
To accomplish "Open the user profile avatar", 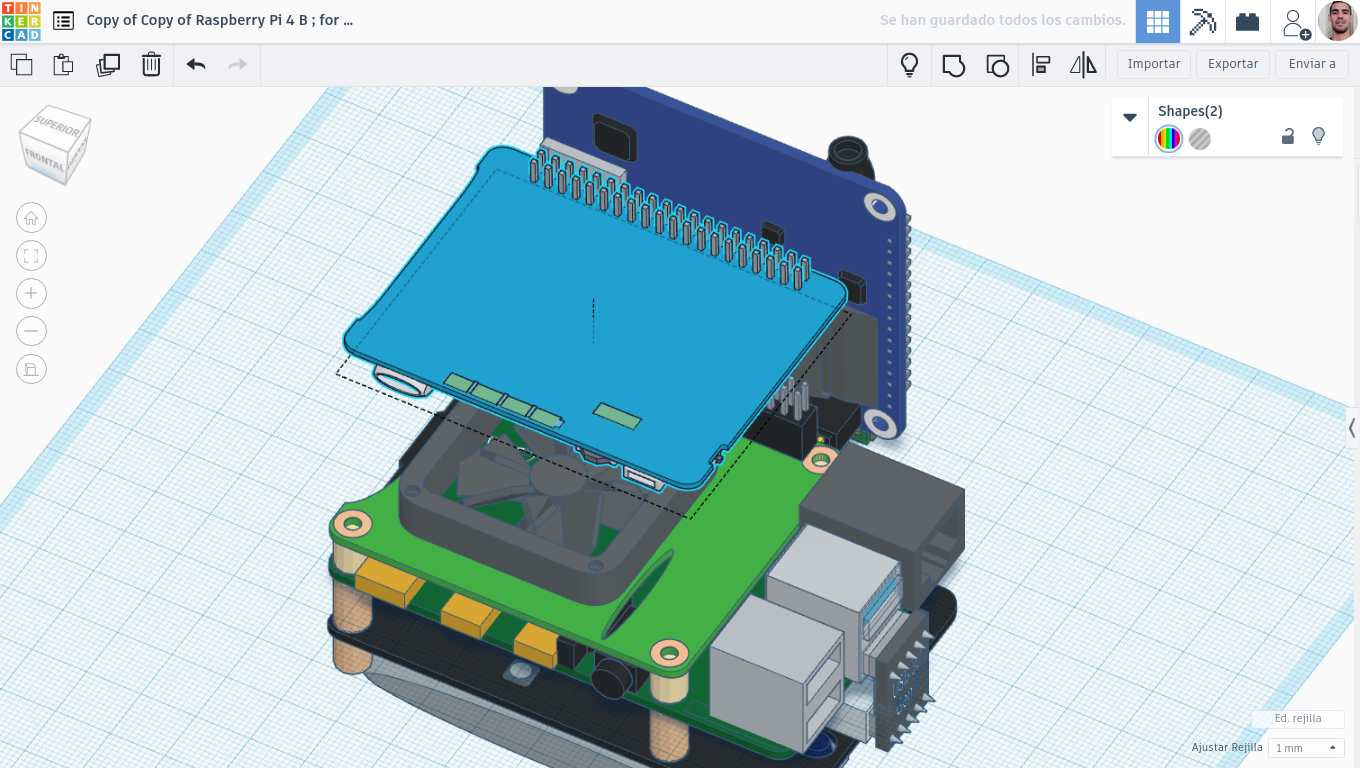I will 1338,21.
